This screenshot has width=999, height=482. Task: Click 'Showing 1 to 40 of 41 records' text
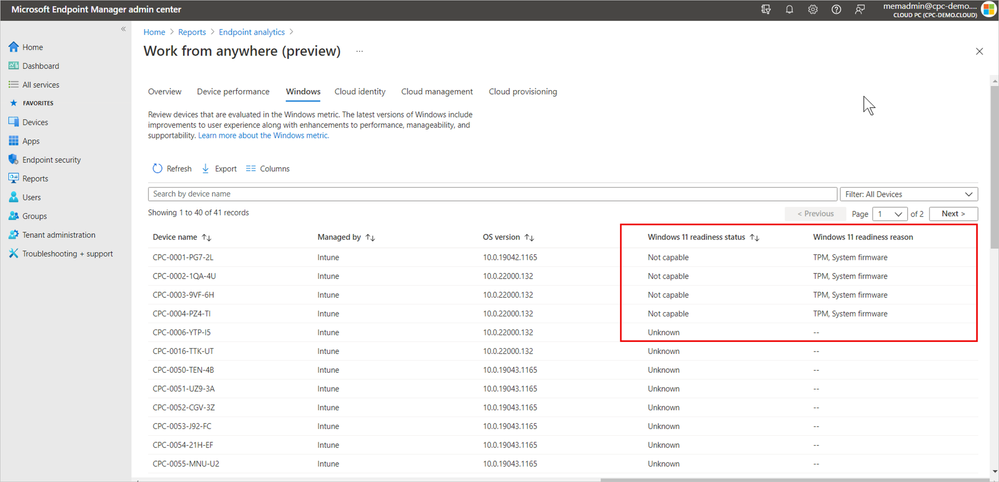(x=198, y=213)
